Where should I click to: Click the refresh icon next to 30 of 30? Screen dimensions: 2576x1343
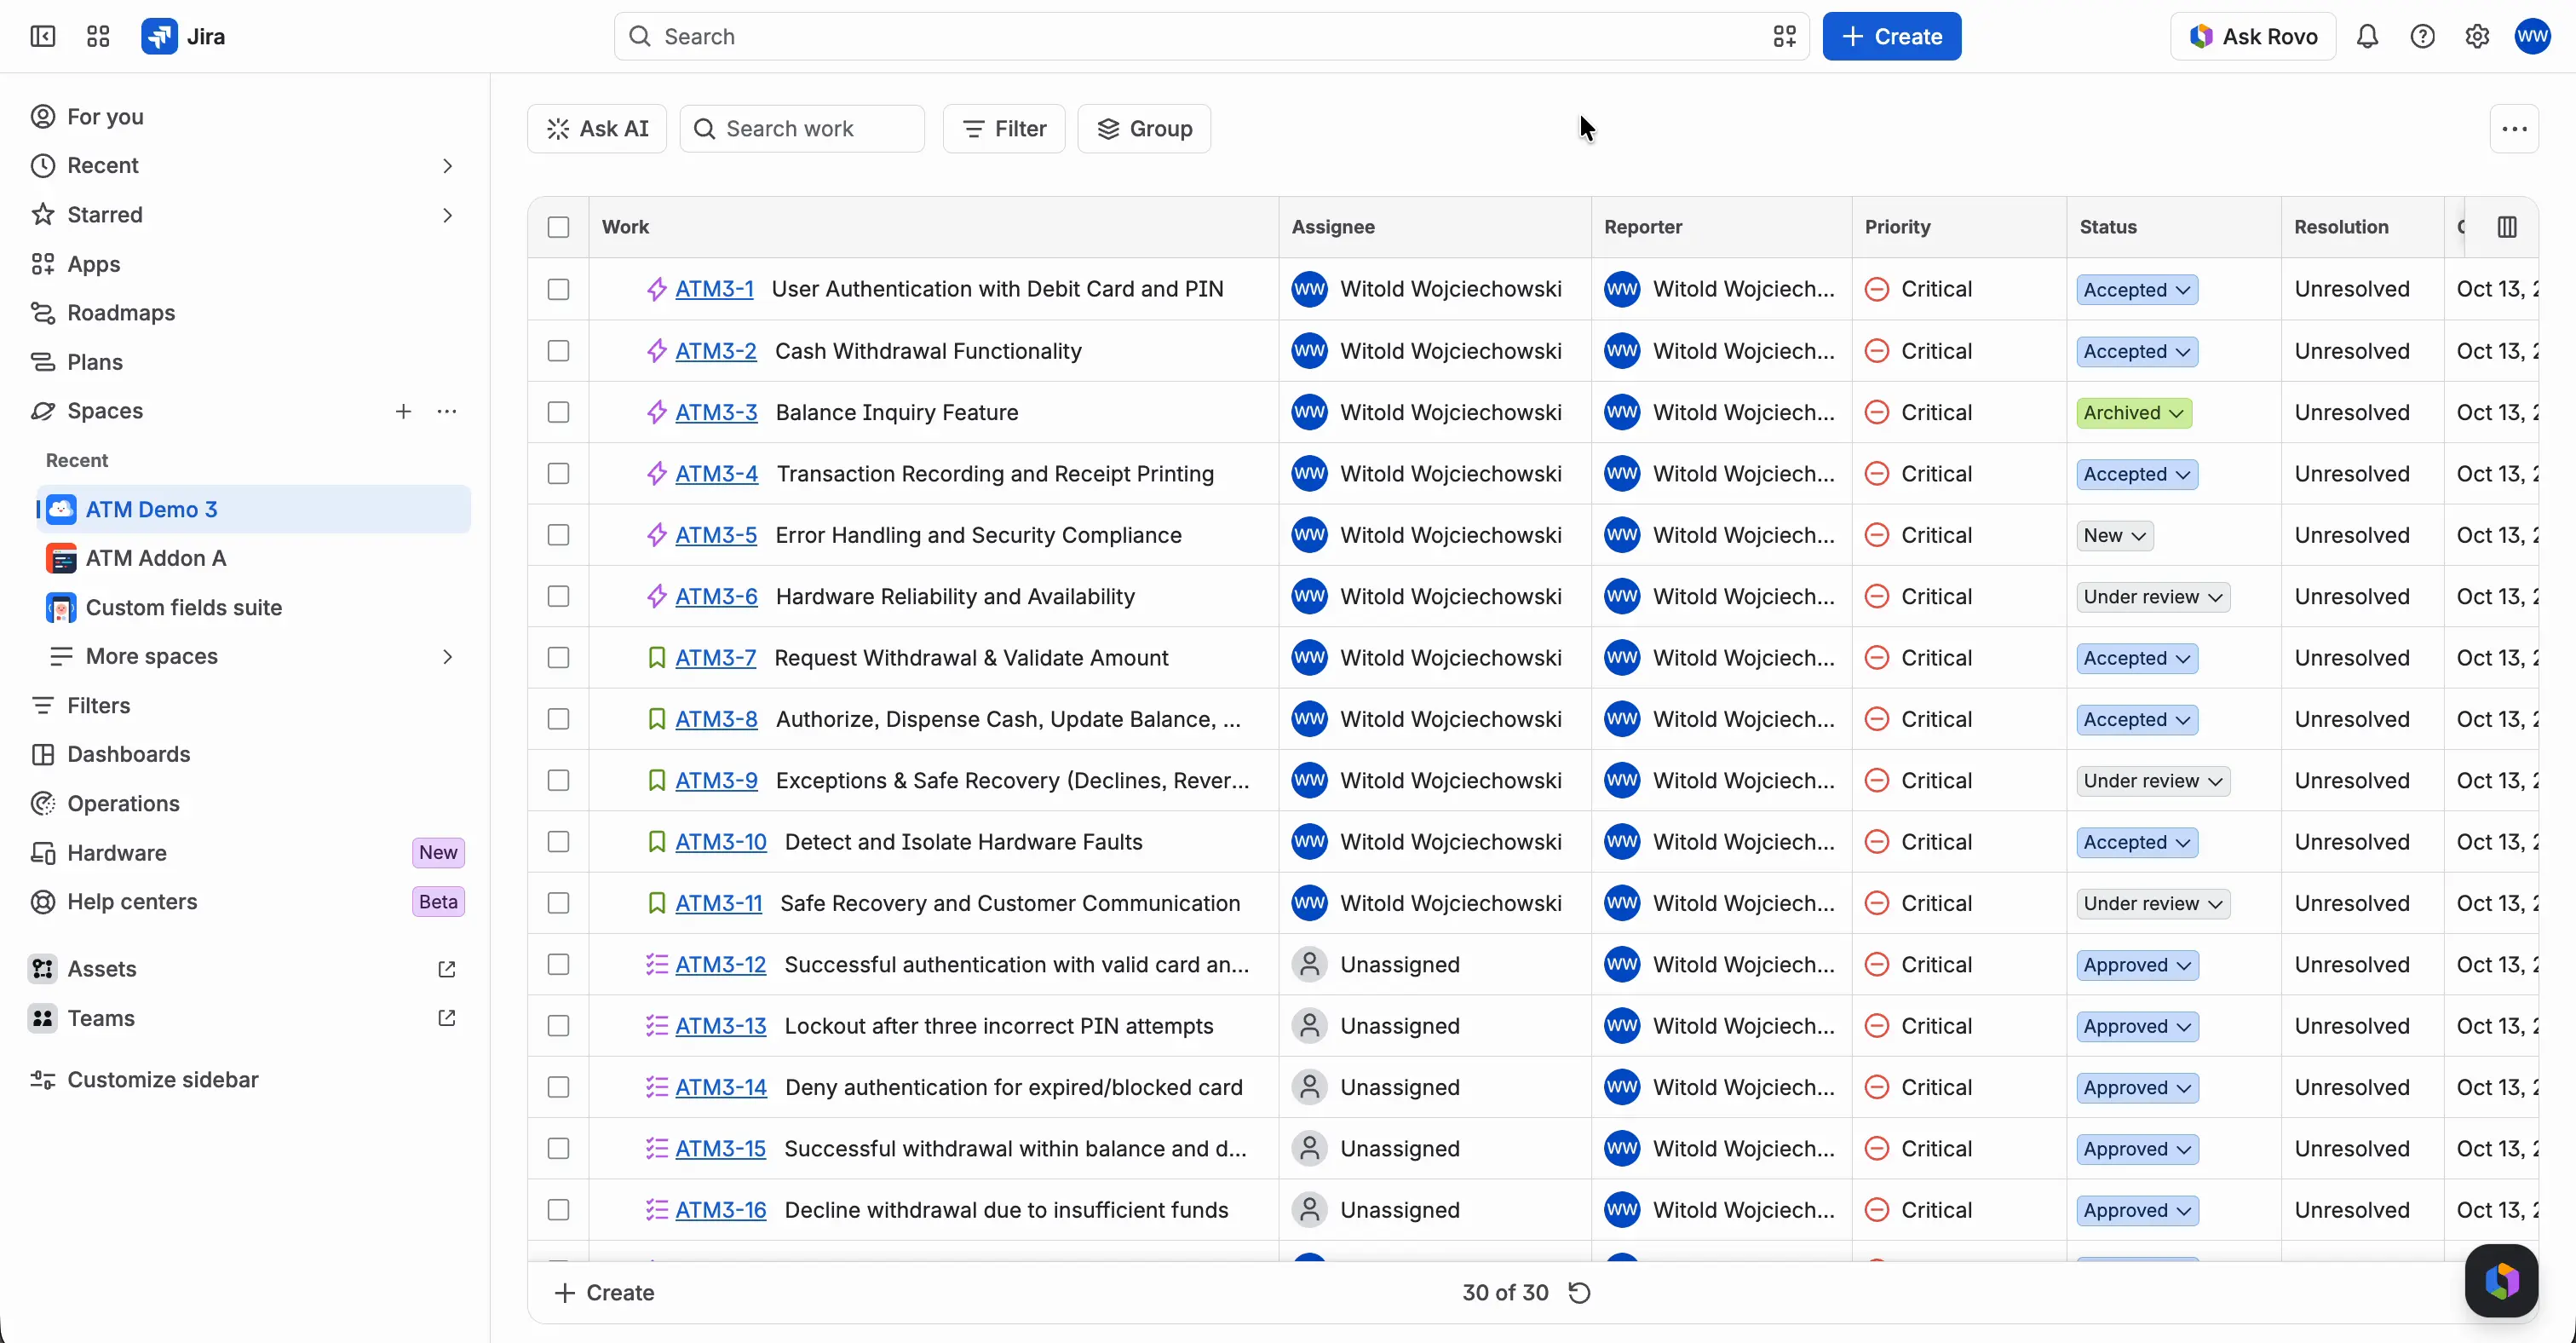pos(1579,1293)
